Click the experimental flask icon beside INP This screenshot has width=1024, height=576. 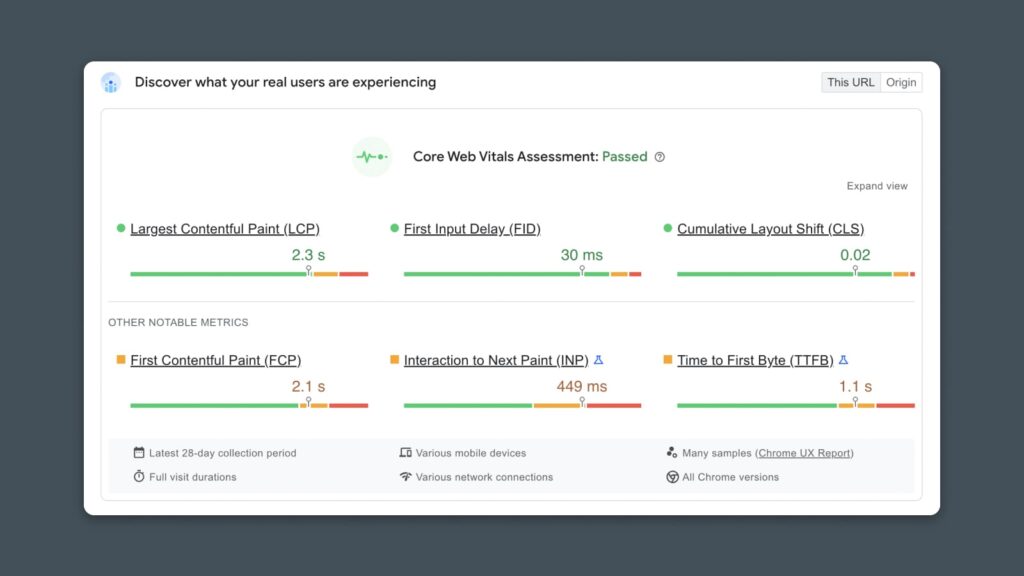coord(598,360)
